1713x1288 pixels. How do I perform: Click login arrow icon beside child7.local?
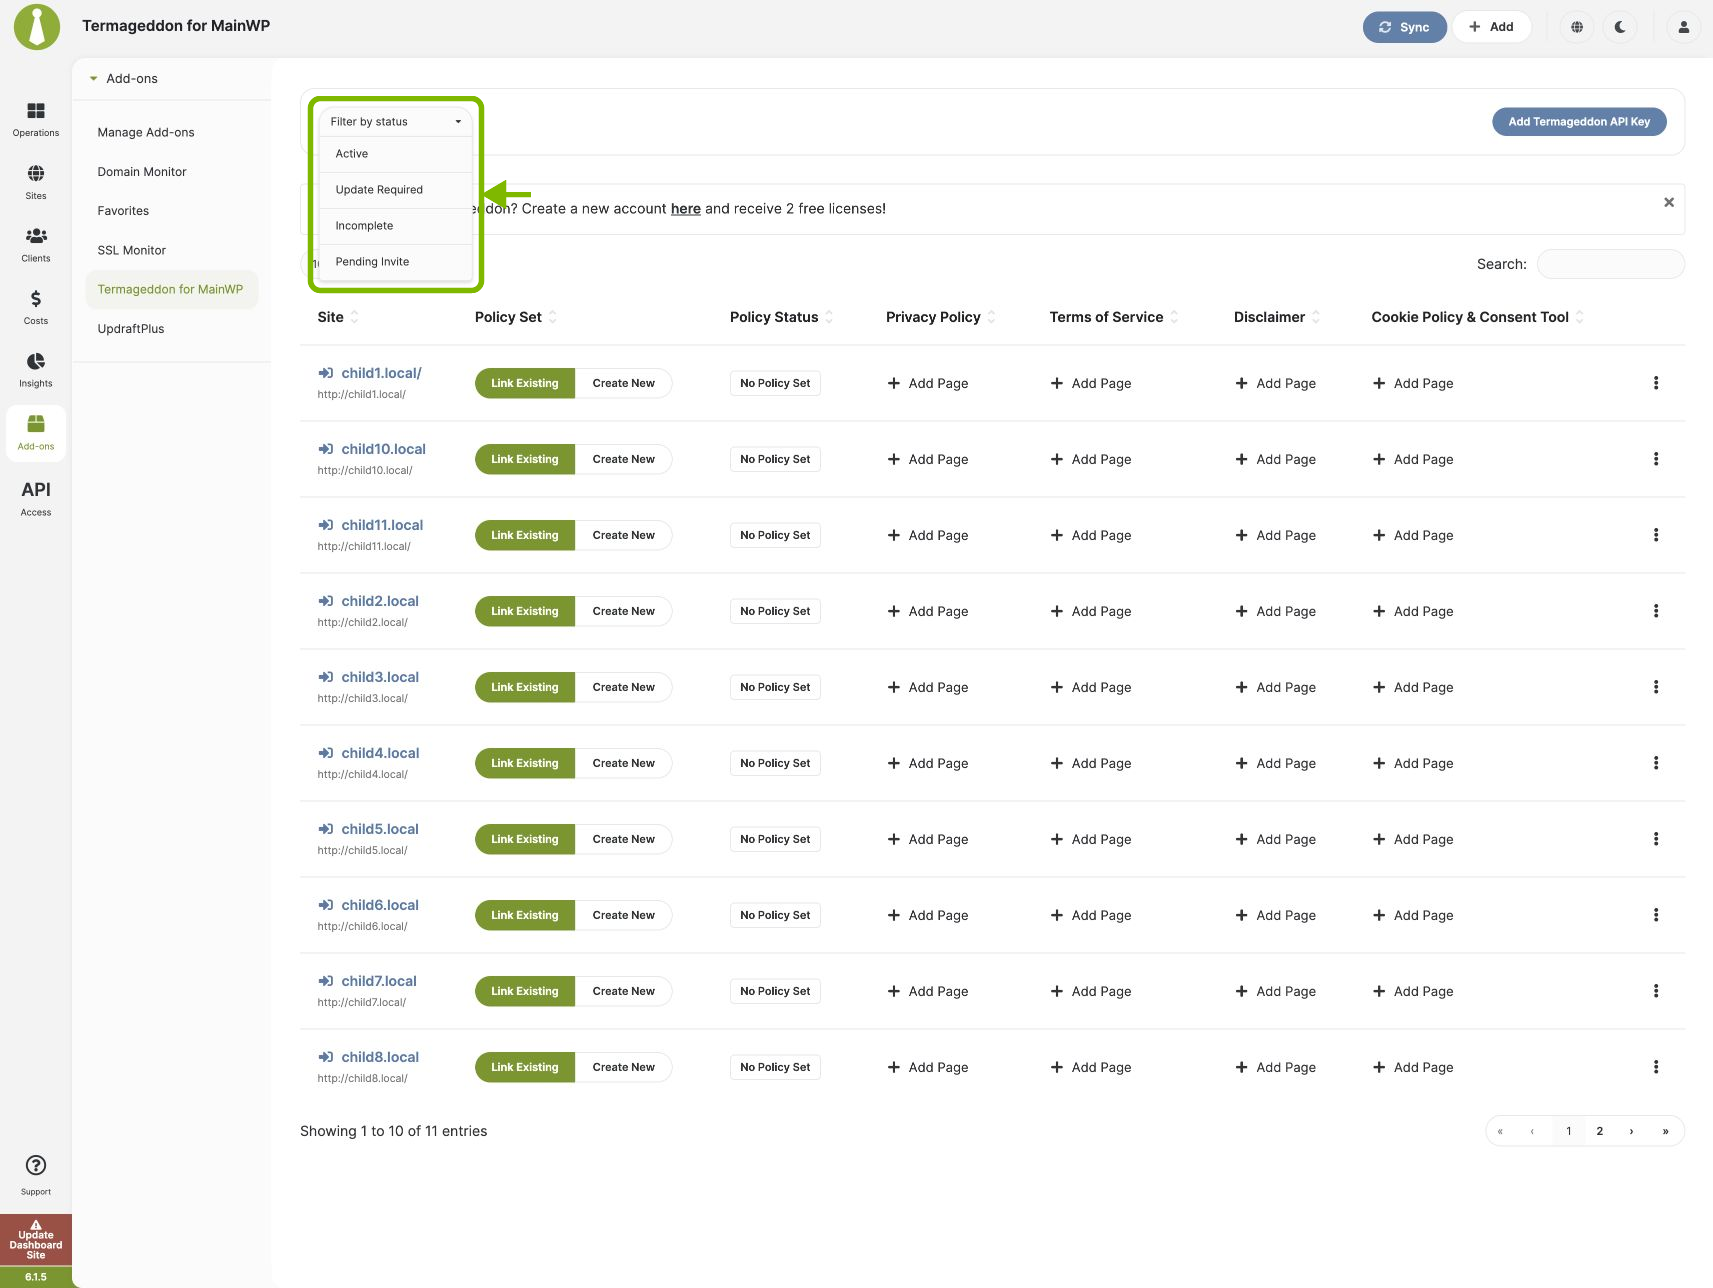click(326, 981)
